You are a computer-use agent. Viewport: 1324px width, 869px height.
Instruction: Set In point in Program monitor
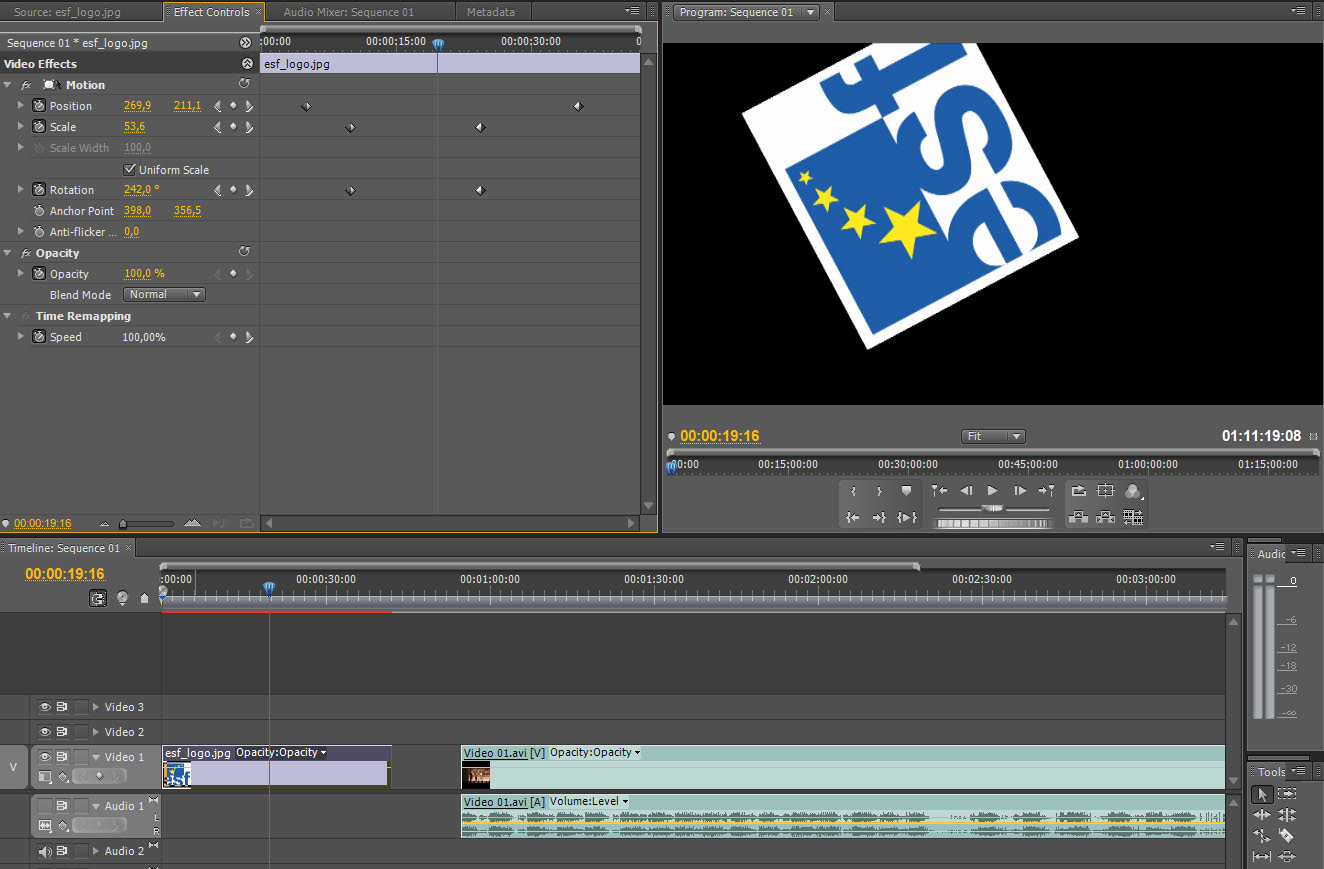click(x=853, y=491)
